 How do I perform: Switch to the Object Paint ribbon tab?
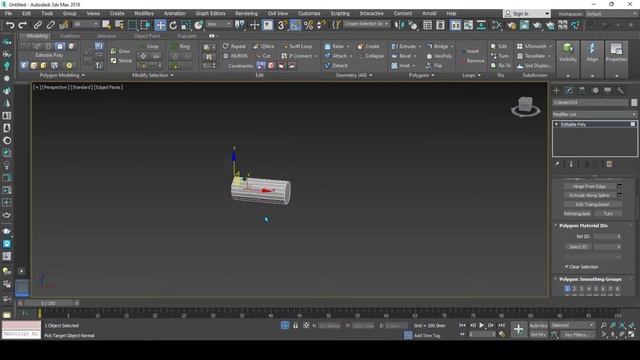click(147, 36)
